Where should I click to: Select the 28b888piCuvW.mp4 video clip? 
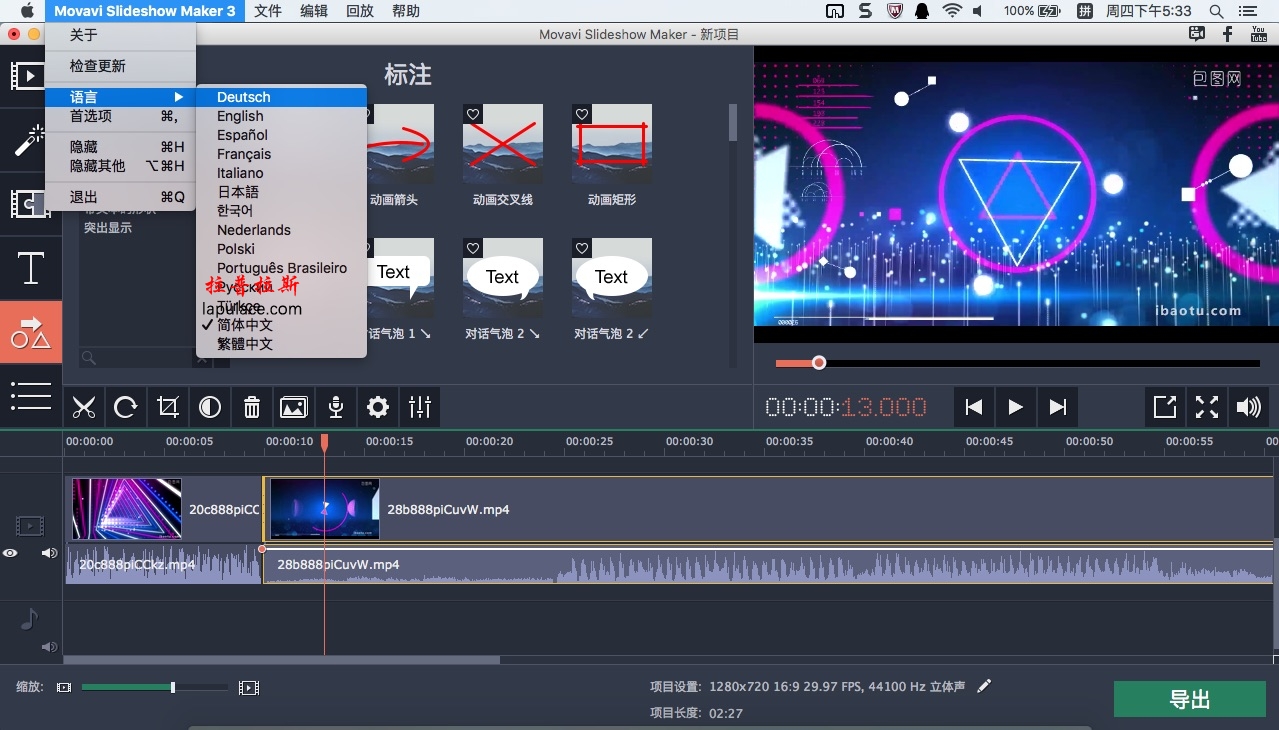tap(770, 509)
